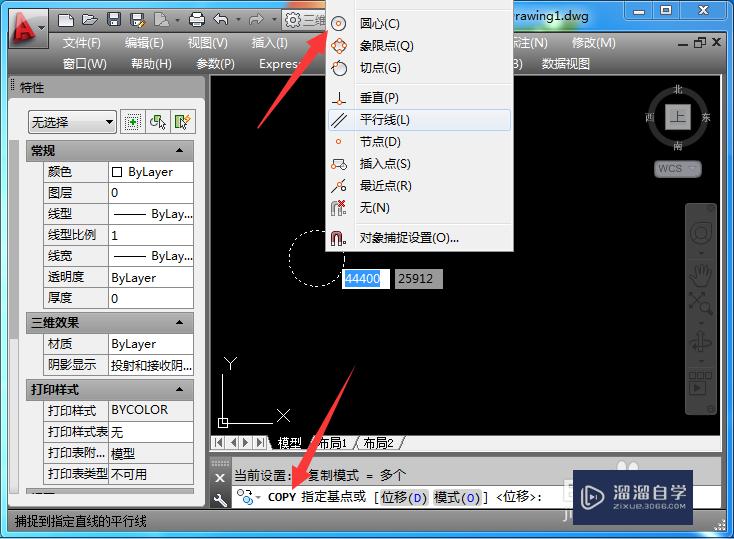Collapse the 打印样式 section
The image size is (734, 539).
point(179,389)
